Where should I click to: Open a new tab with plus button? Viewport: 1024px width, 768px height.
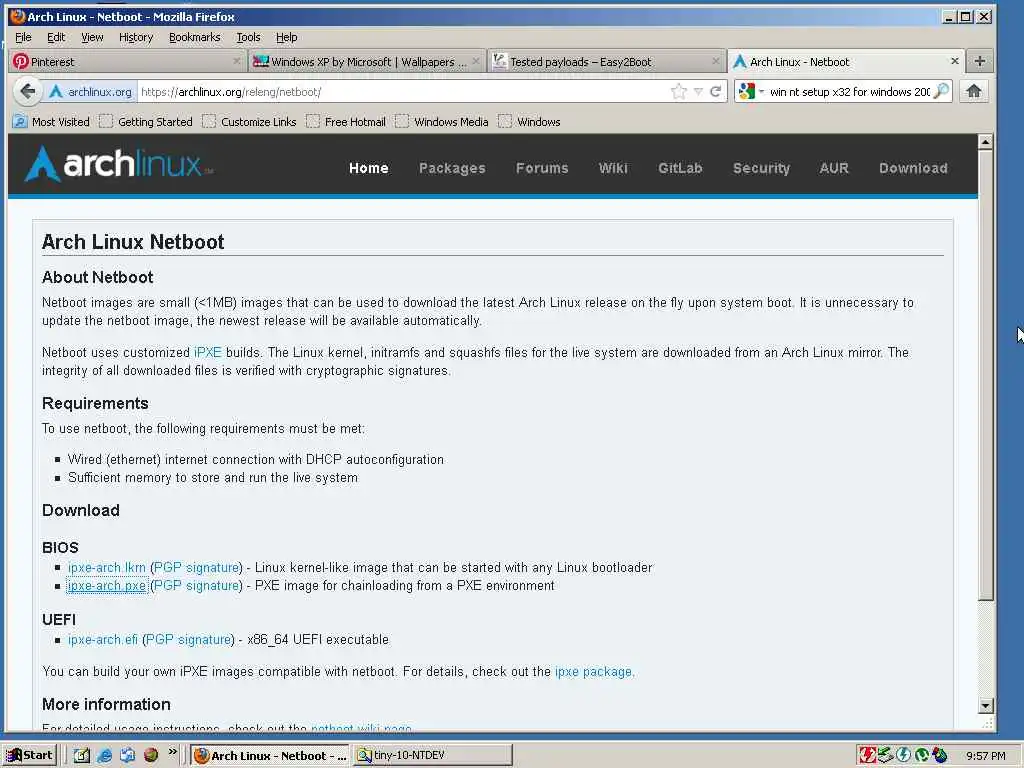(979, 61)
